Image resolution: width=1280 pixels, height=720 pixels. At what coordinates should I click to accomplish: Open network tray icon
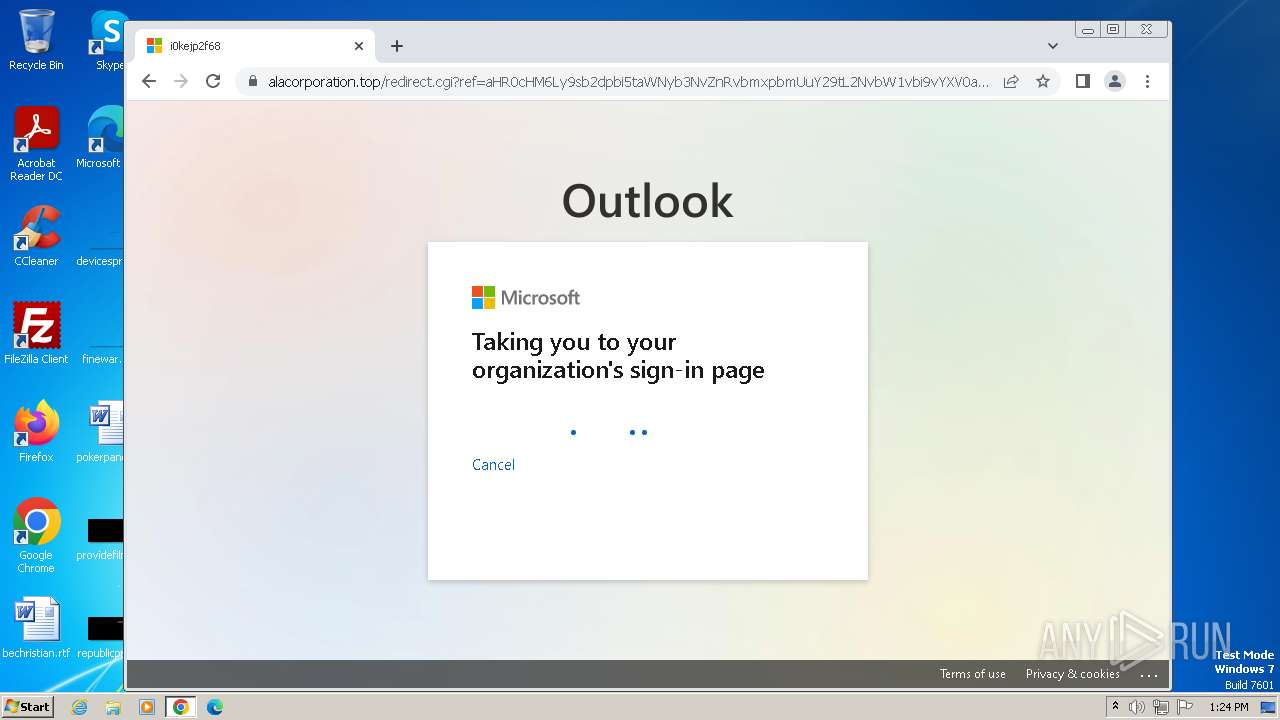click(x=1160, y=707)
